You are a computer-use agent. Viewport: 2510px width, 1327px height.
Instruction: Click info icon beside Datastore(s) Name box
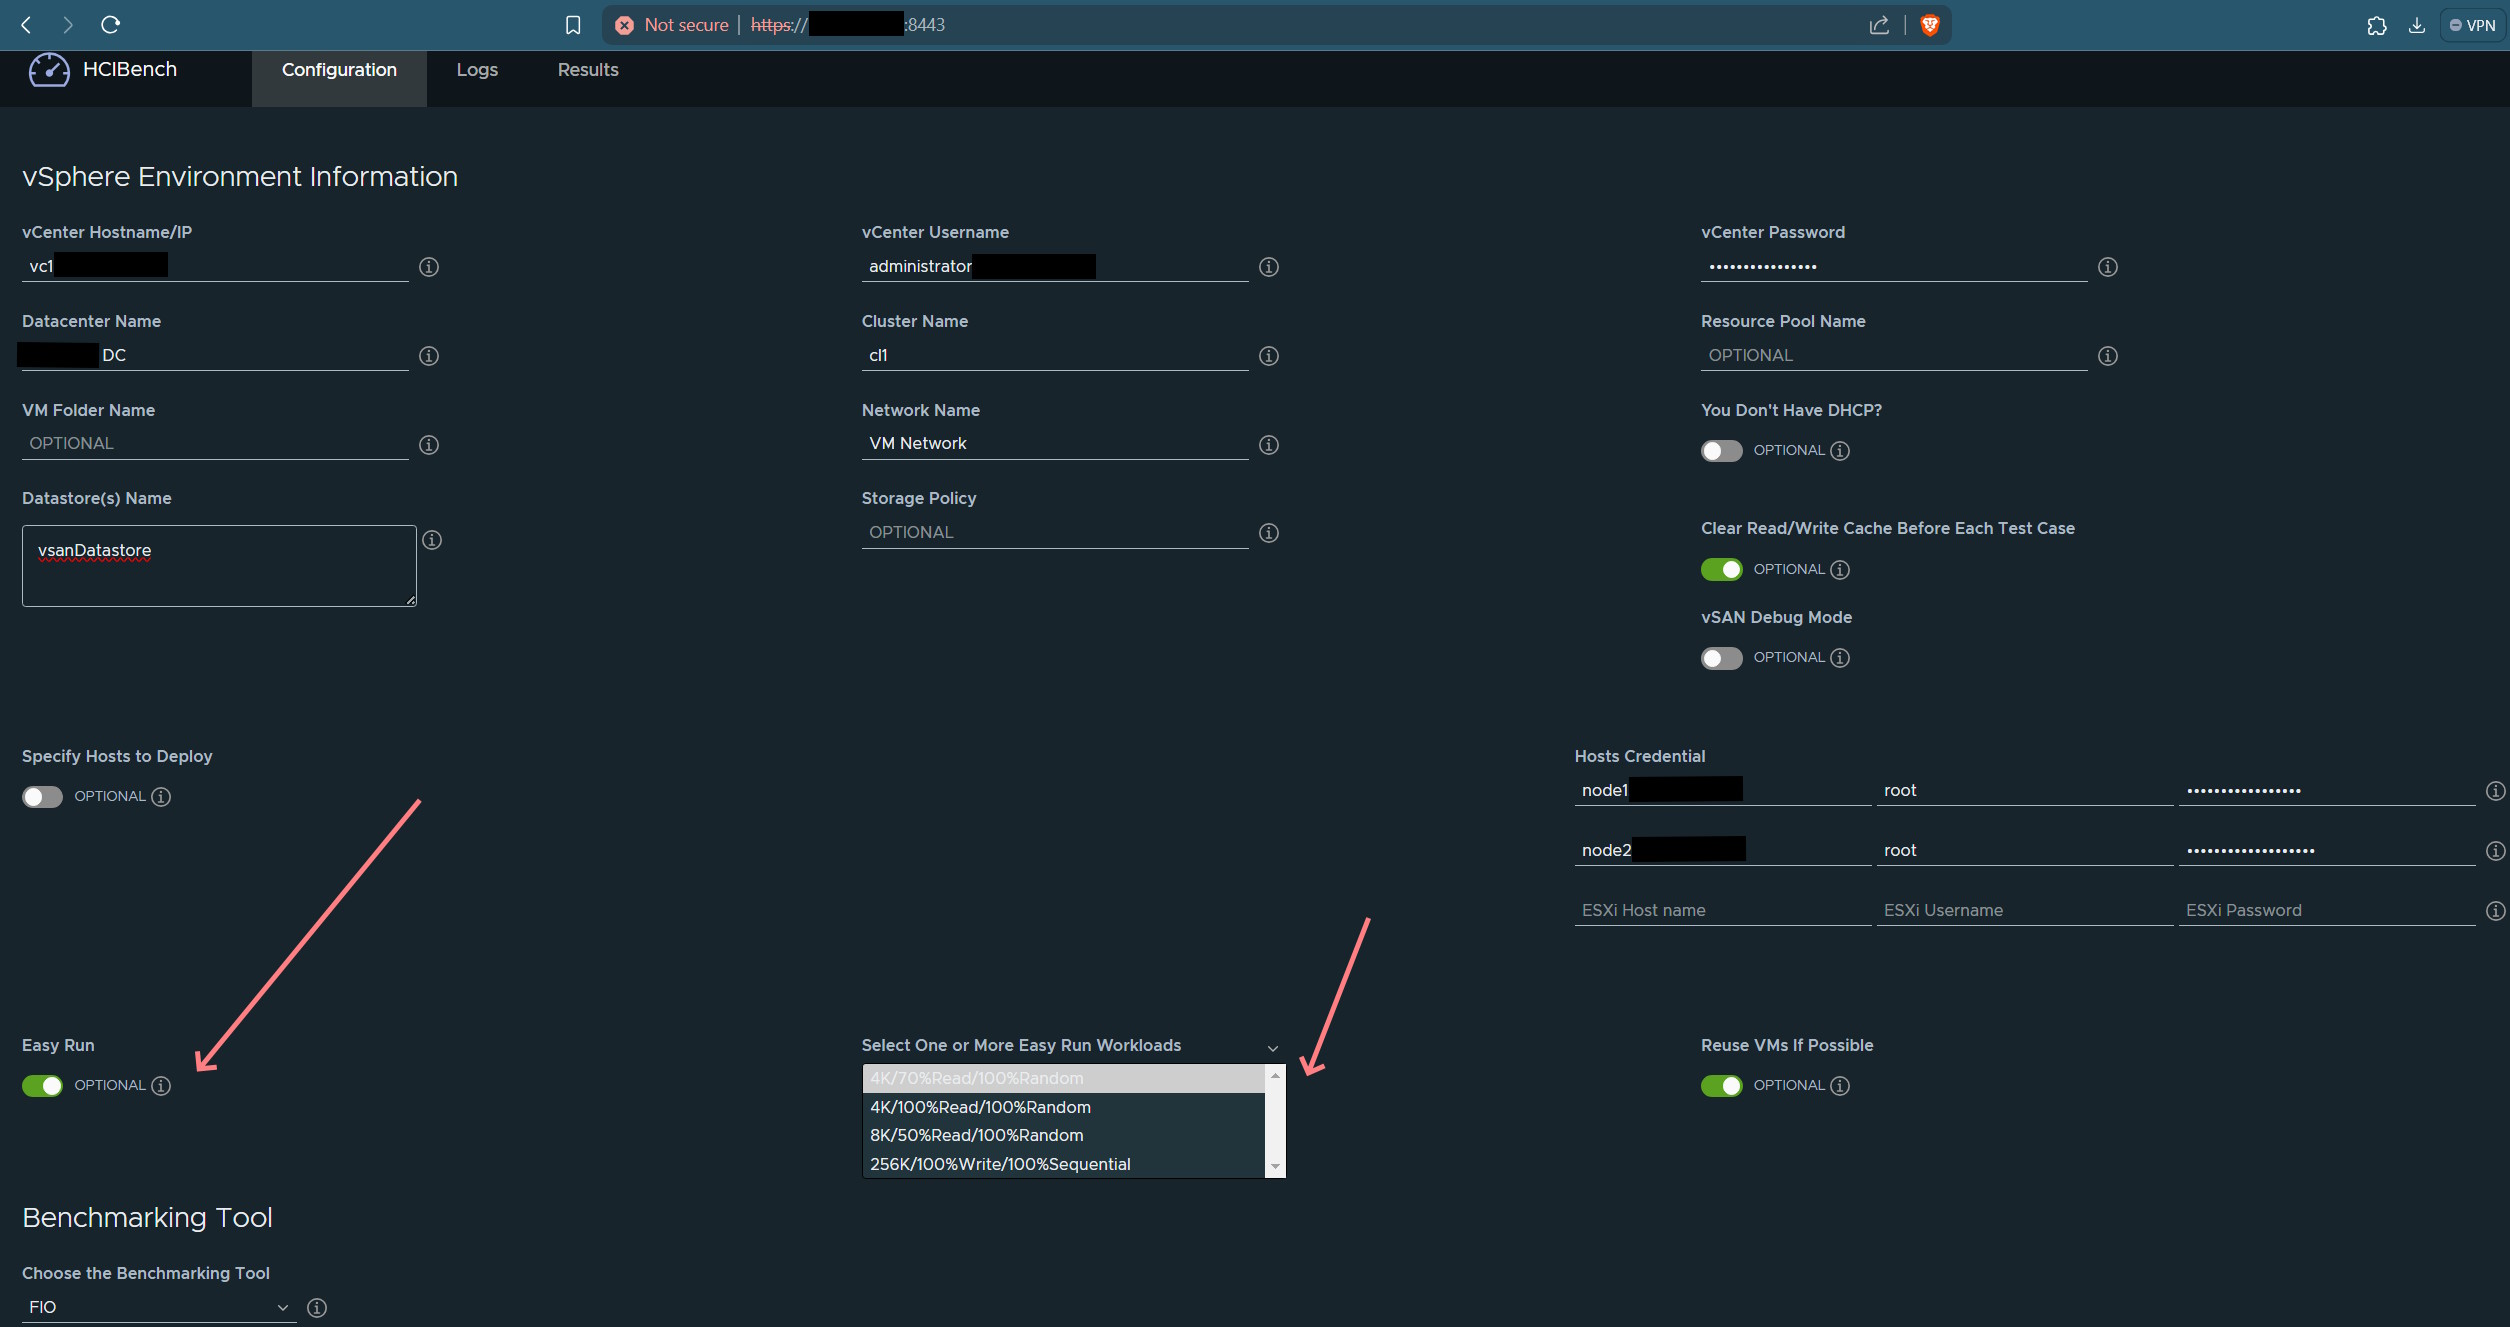point(432,540)
